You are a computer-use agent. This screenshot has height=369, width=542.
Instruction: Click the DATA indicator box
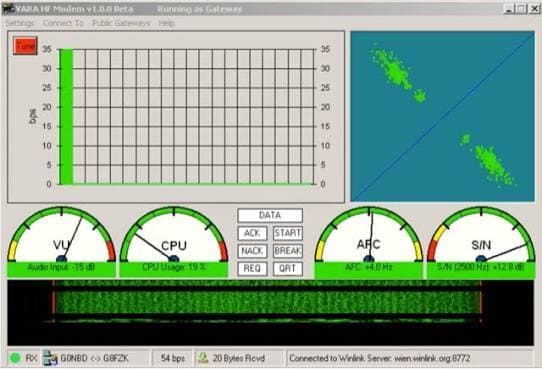[x=270, y=215]
